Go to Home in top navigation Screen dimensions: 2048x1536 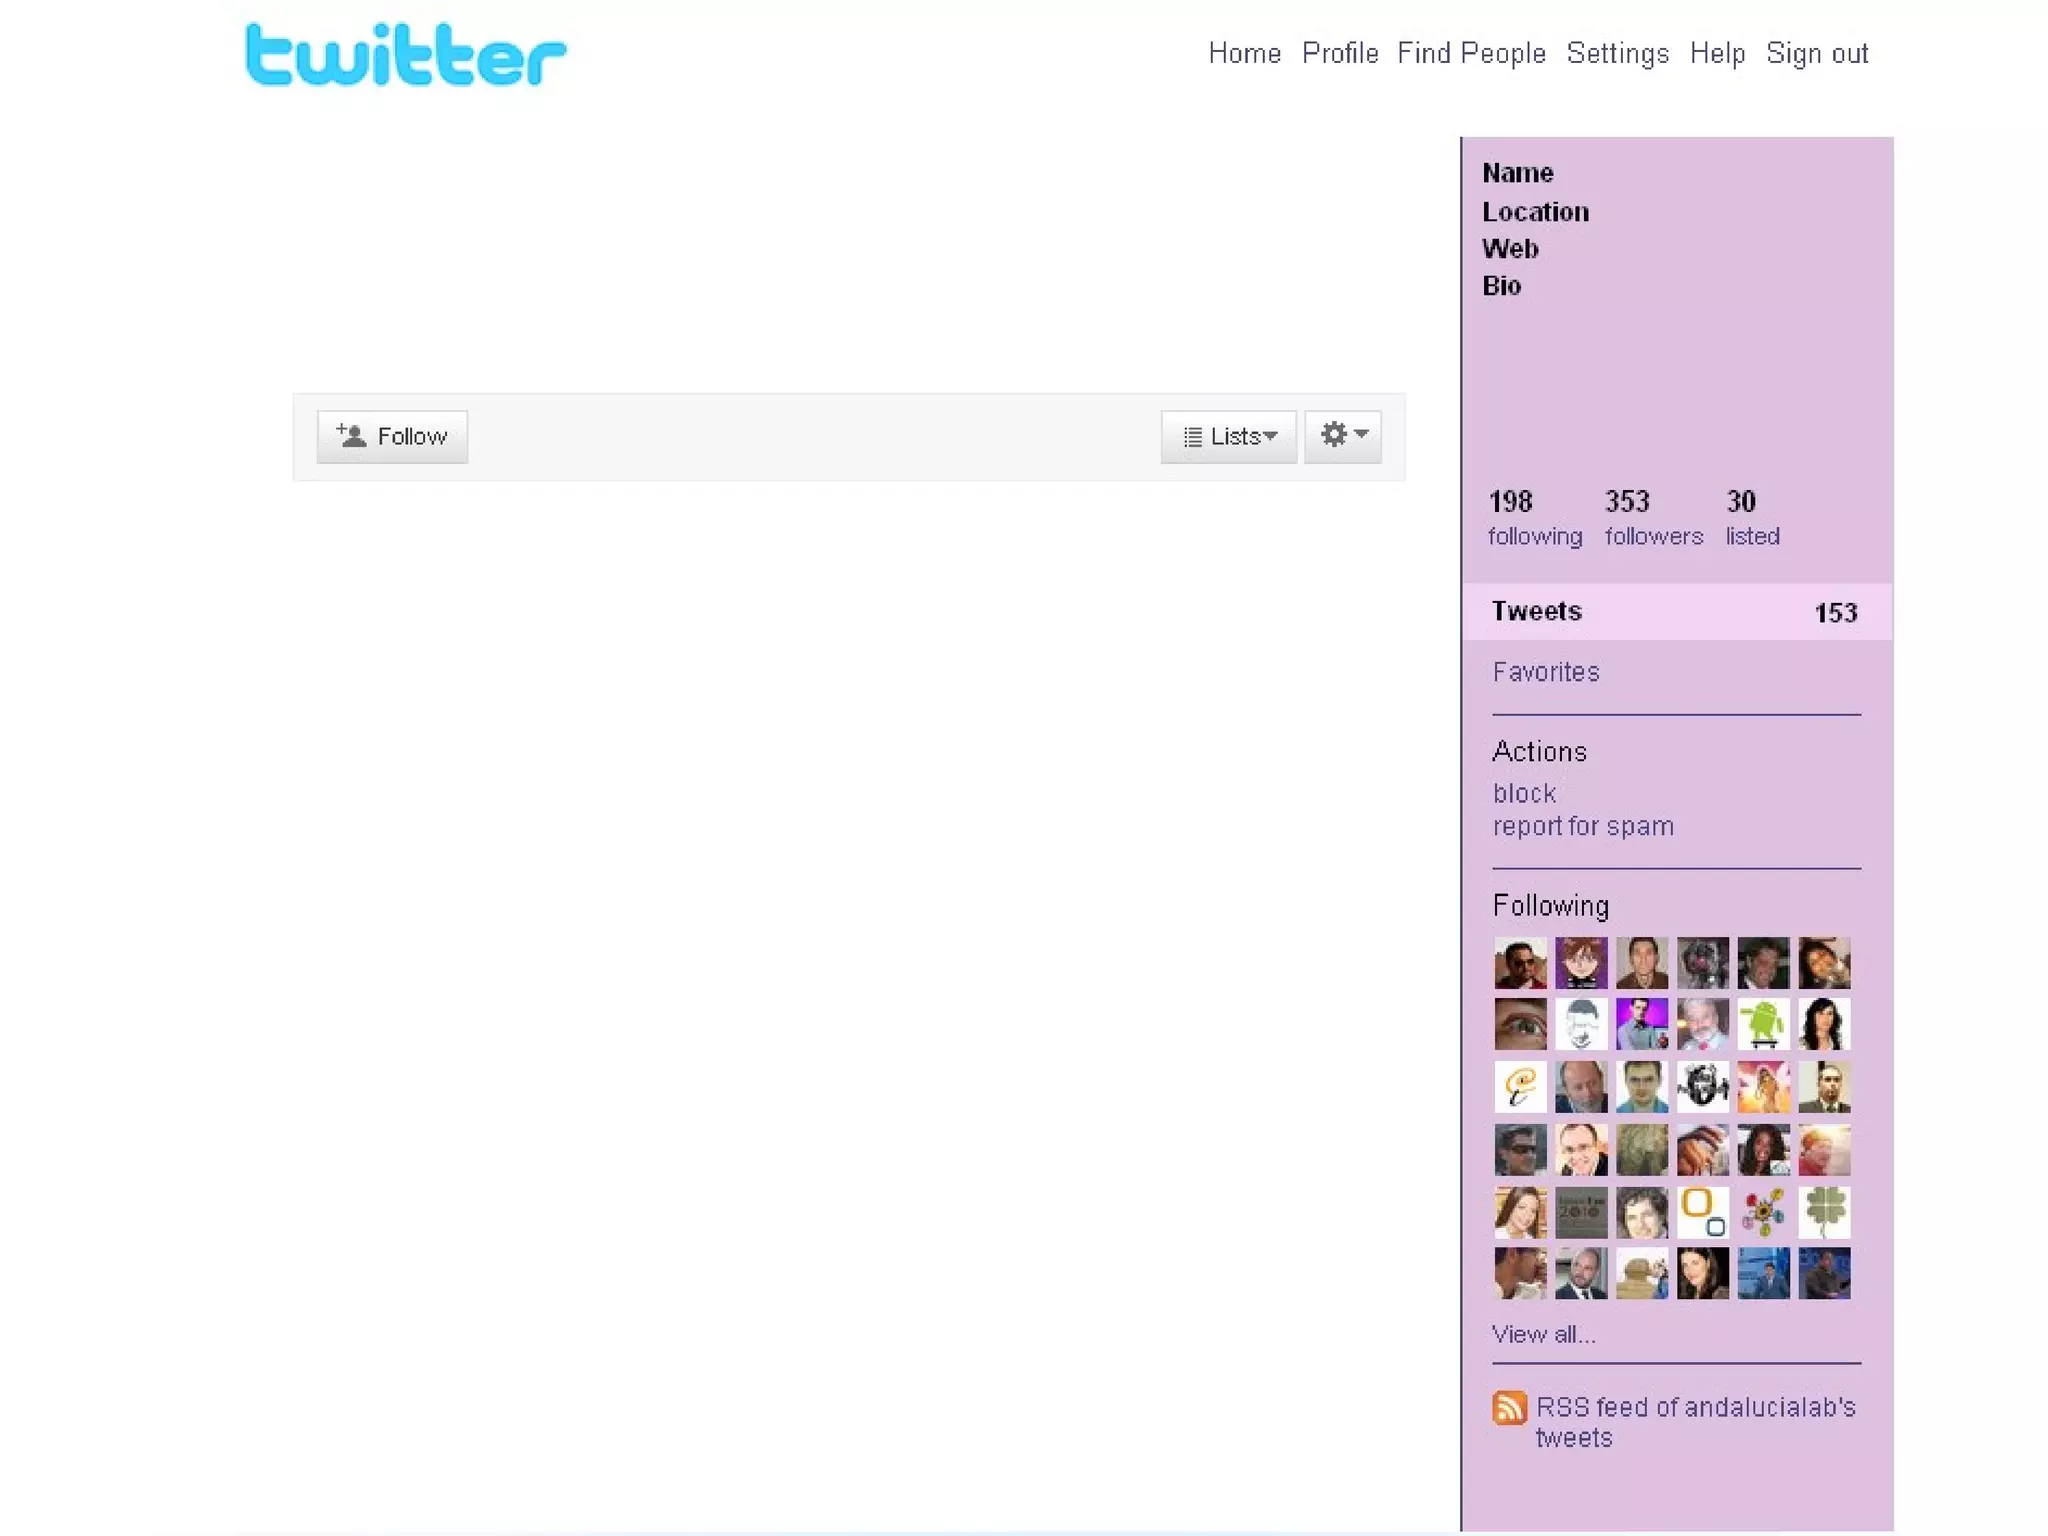pos(1244,53)
